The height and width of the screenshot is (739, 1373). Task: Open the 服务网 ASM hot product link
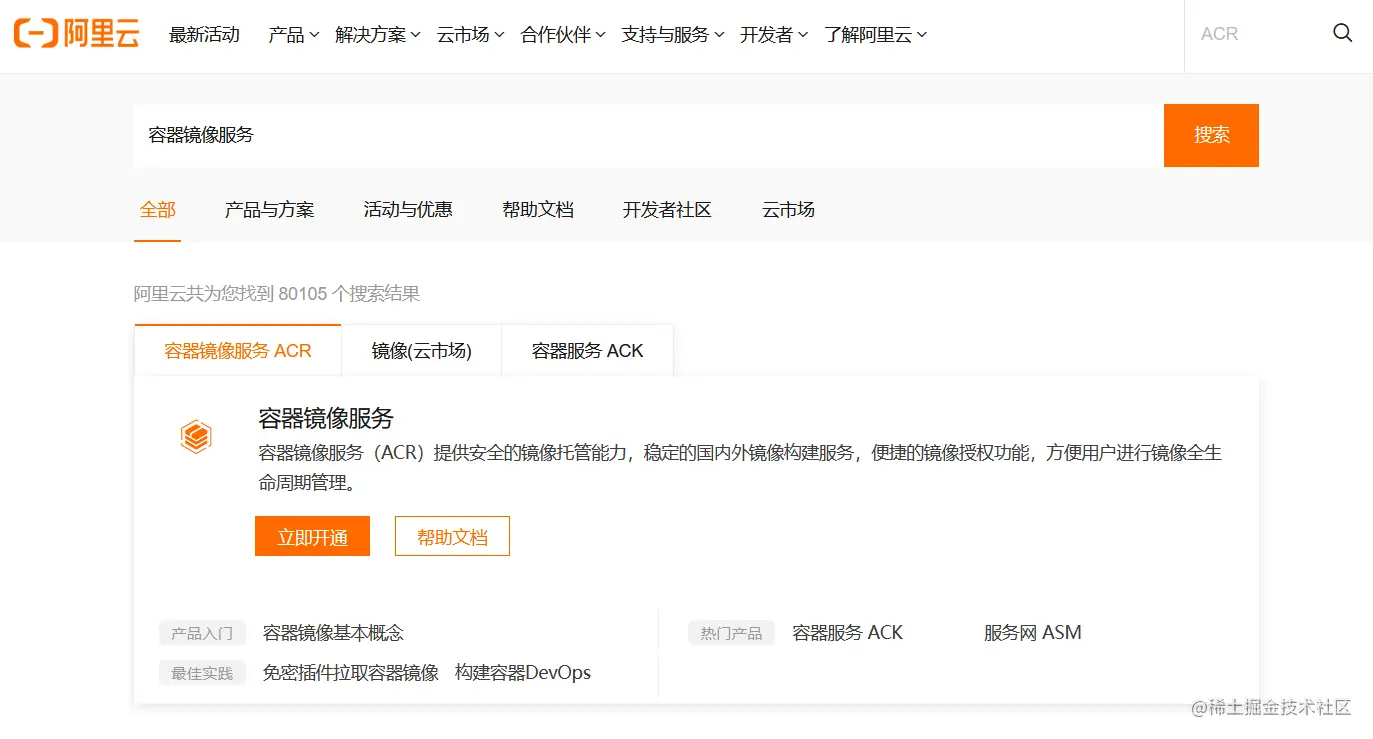[x=1031, y=632]
